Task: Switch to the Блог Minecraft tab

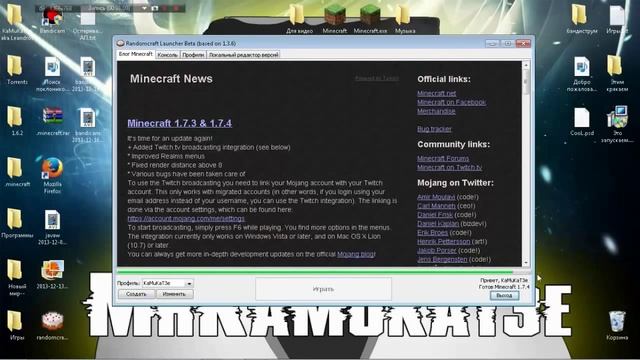Action: pyautogui.click(x=136, y=54)
